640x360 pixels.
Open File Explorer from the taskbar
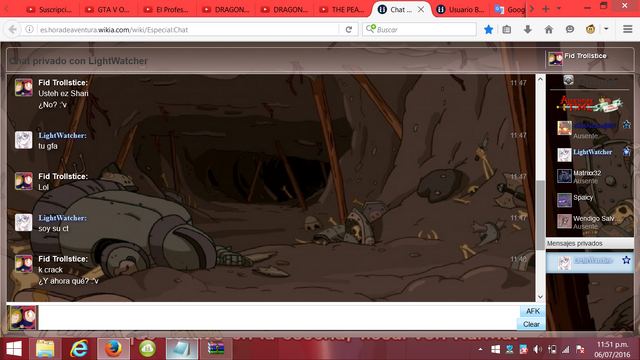tap(45, 349)
